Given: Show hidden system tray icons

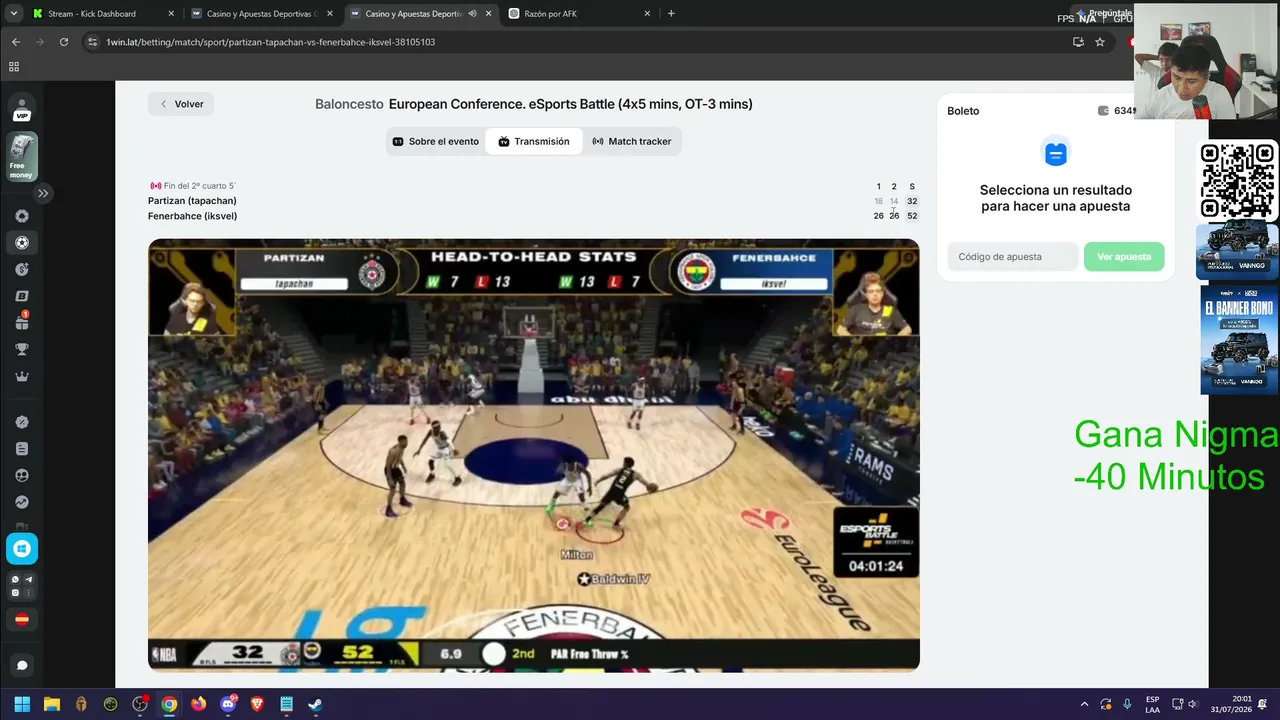Looking at the screenshot, I should [1084, 704].
